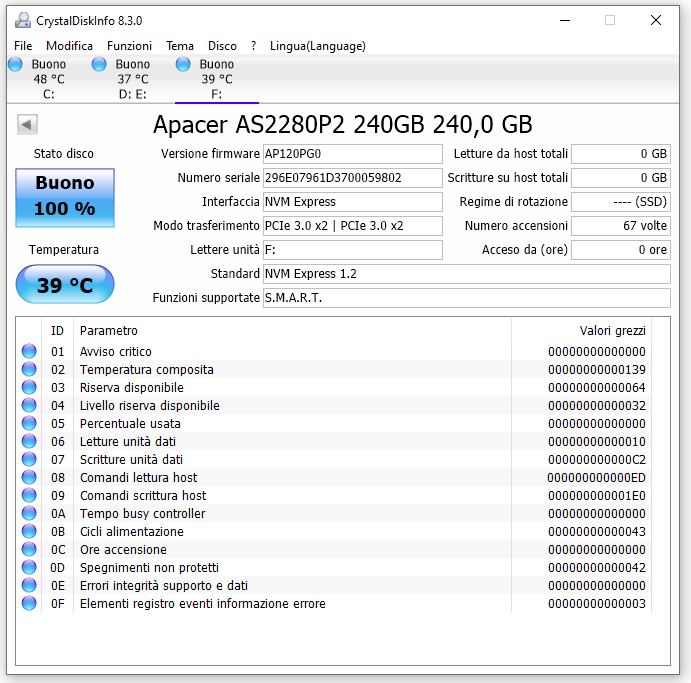Viewport: 691px width, 683px height.
Task: Click the C: drive blue status orb
Action: 15,64
